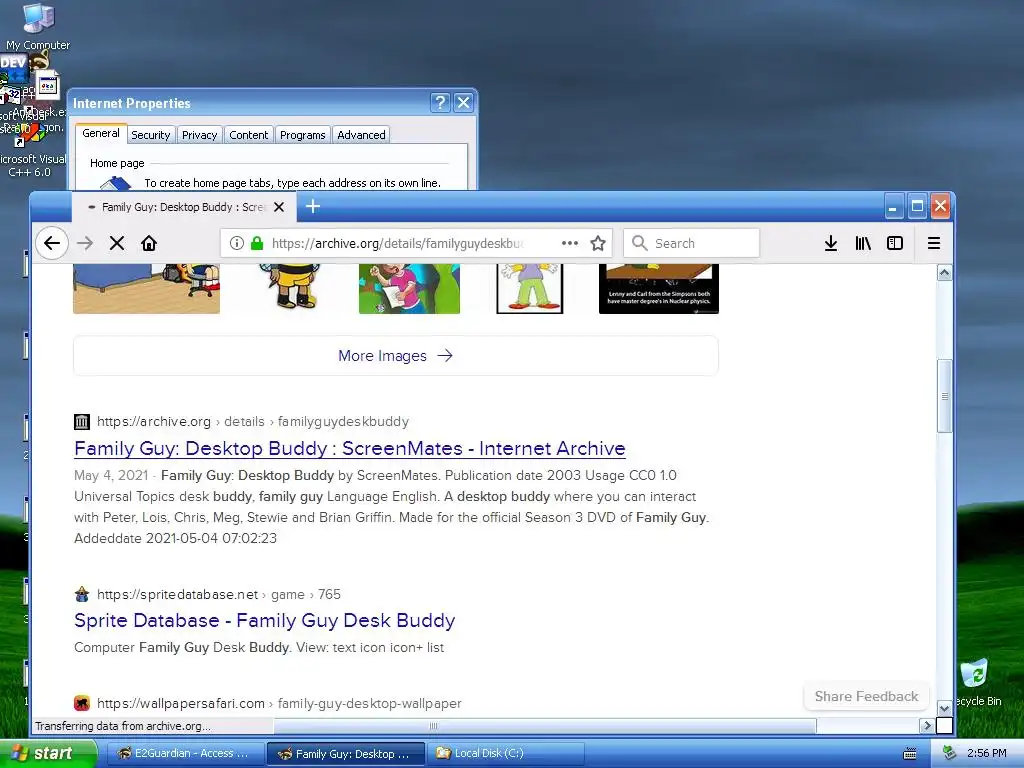Open the bedroom scene image thumbnail
Screen dimensions: 1024x768
(x=146, y=288)
